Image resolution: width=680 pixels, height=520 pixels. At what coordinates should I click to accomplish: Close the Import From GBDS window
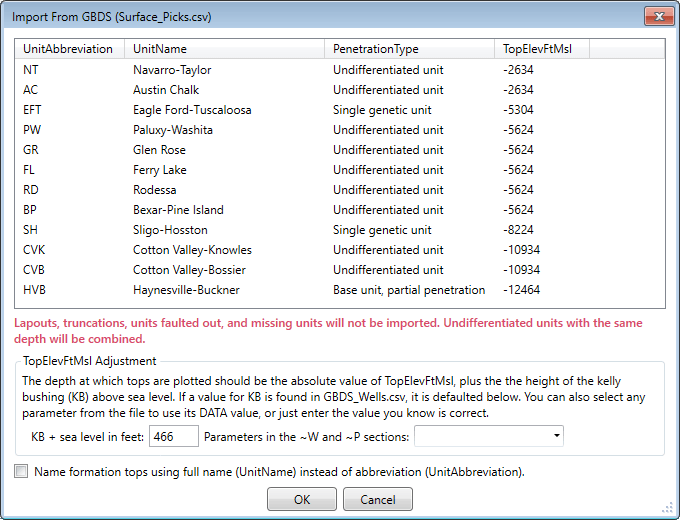click(659, 16)
